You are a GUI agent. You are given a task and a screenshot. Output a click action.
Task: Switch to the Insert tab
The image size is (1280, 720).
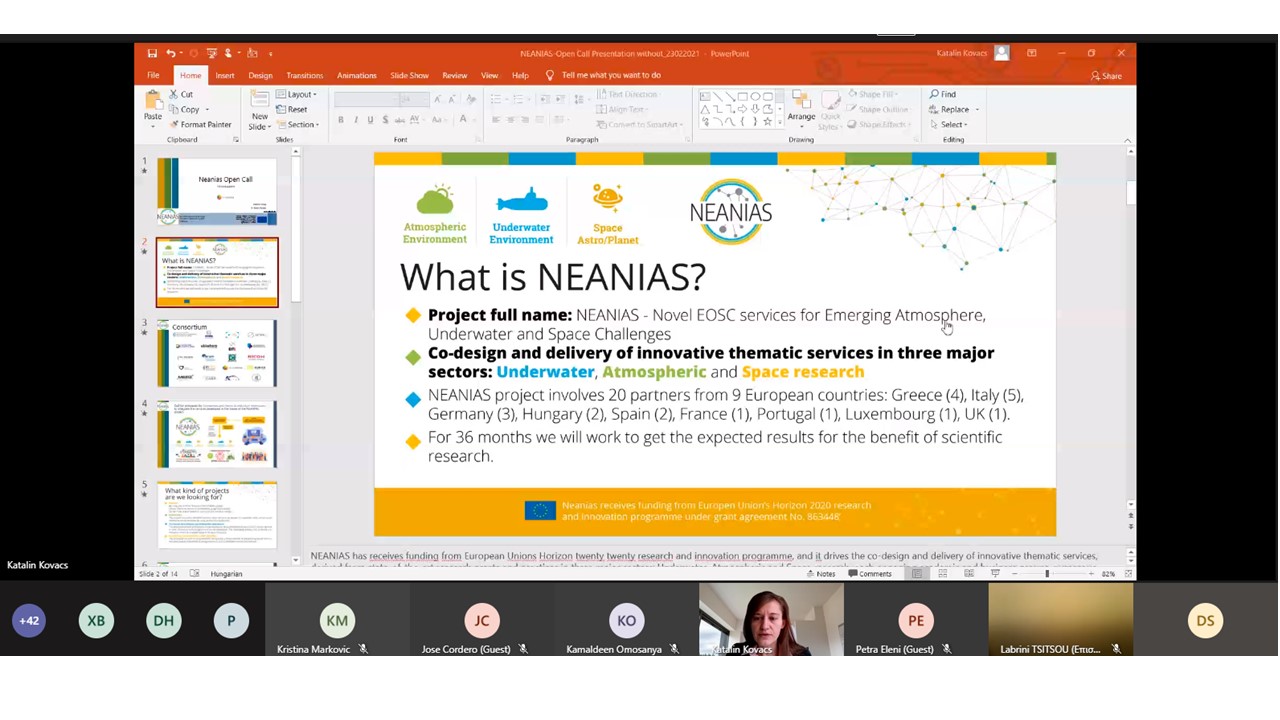225,75
